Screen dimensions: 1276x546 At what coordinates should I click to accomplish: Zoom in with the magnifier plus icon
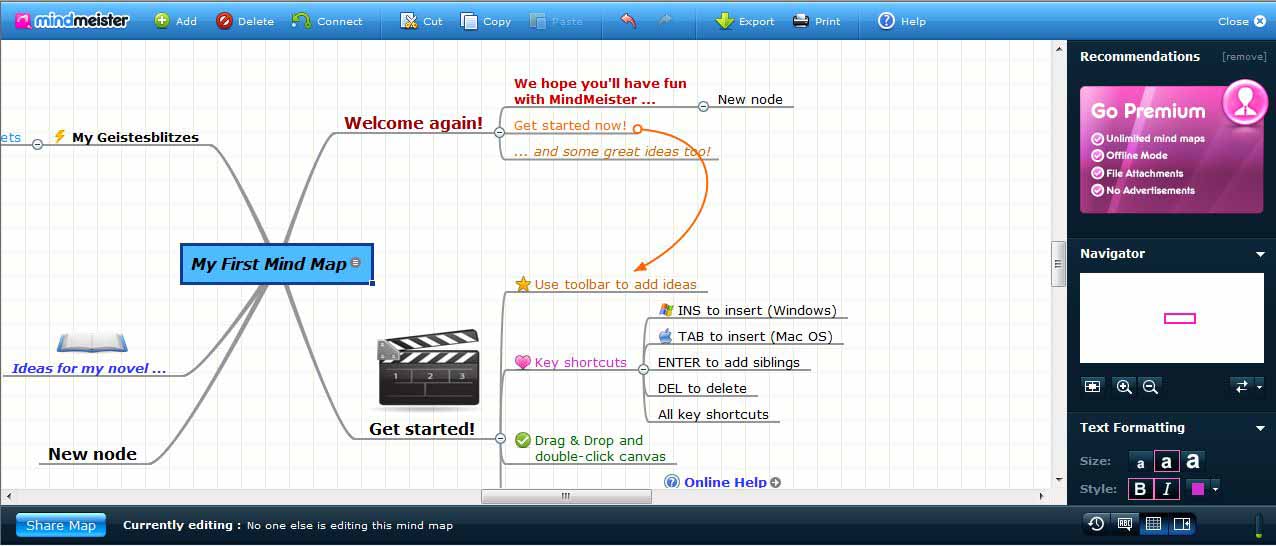coord(1124,386)
